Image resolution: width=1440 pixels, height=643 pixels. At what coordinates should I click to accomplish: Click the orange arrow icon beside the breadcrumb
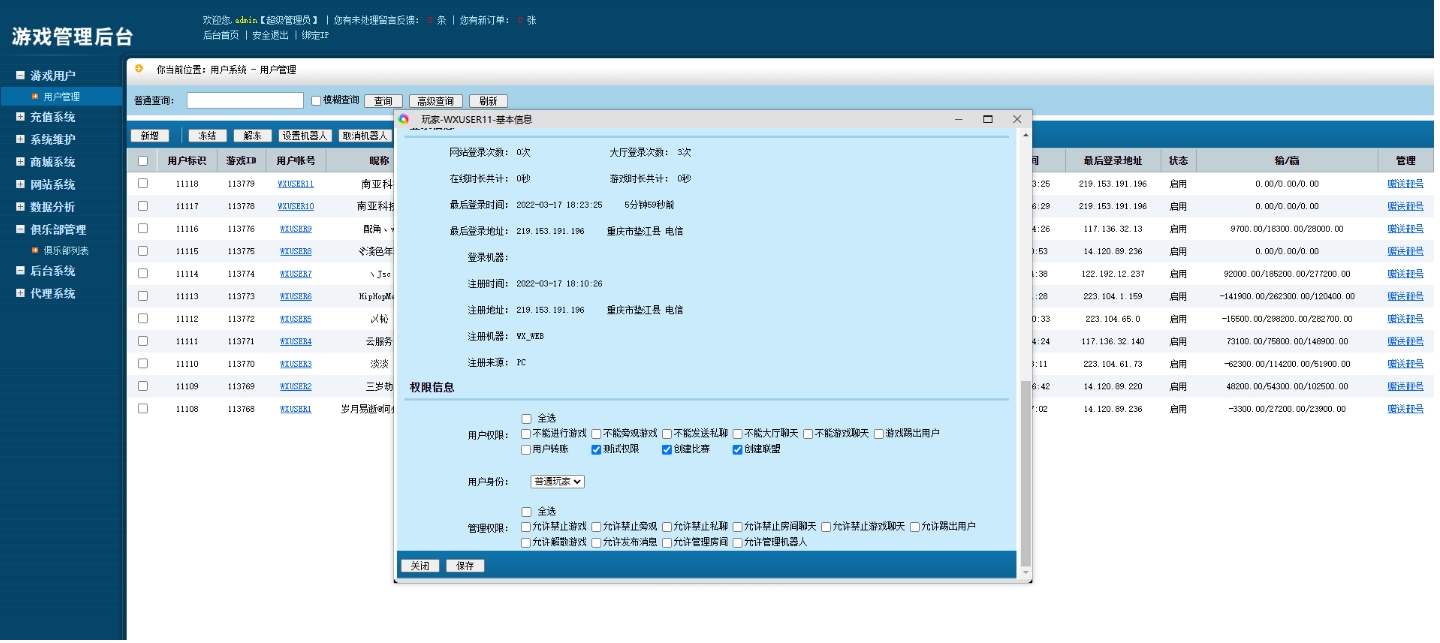(139, 69)
